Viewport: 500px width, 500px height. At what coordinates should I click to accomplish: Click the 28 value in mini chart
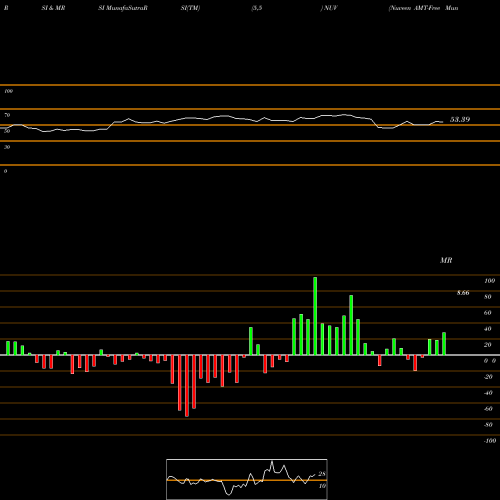coord(322,474)
